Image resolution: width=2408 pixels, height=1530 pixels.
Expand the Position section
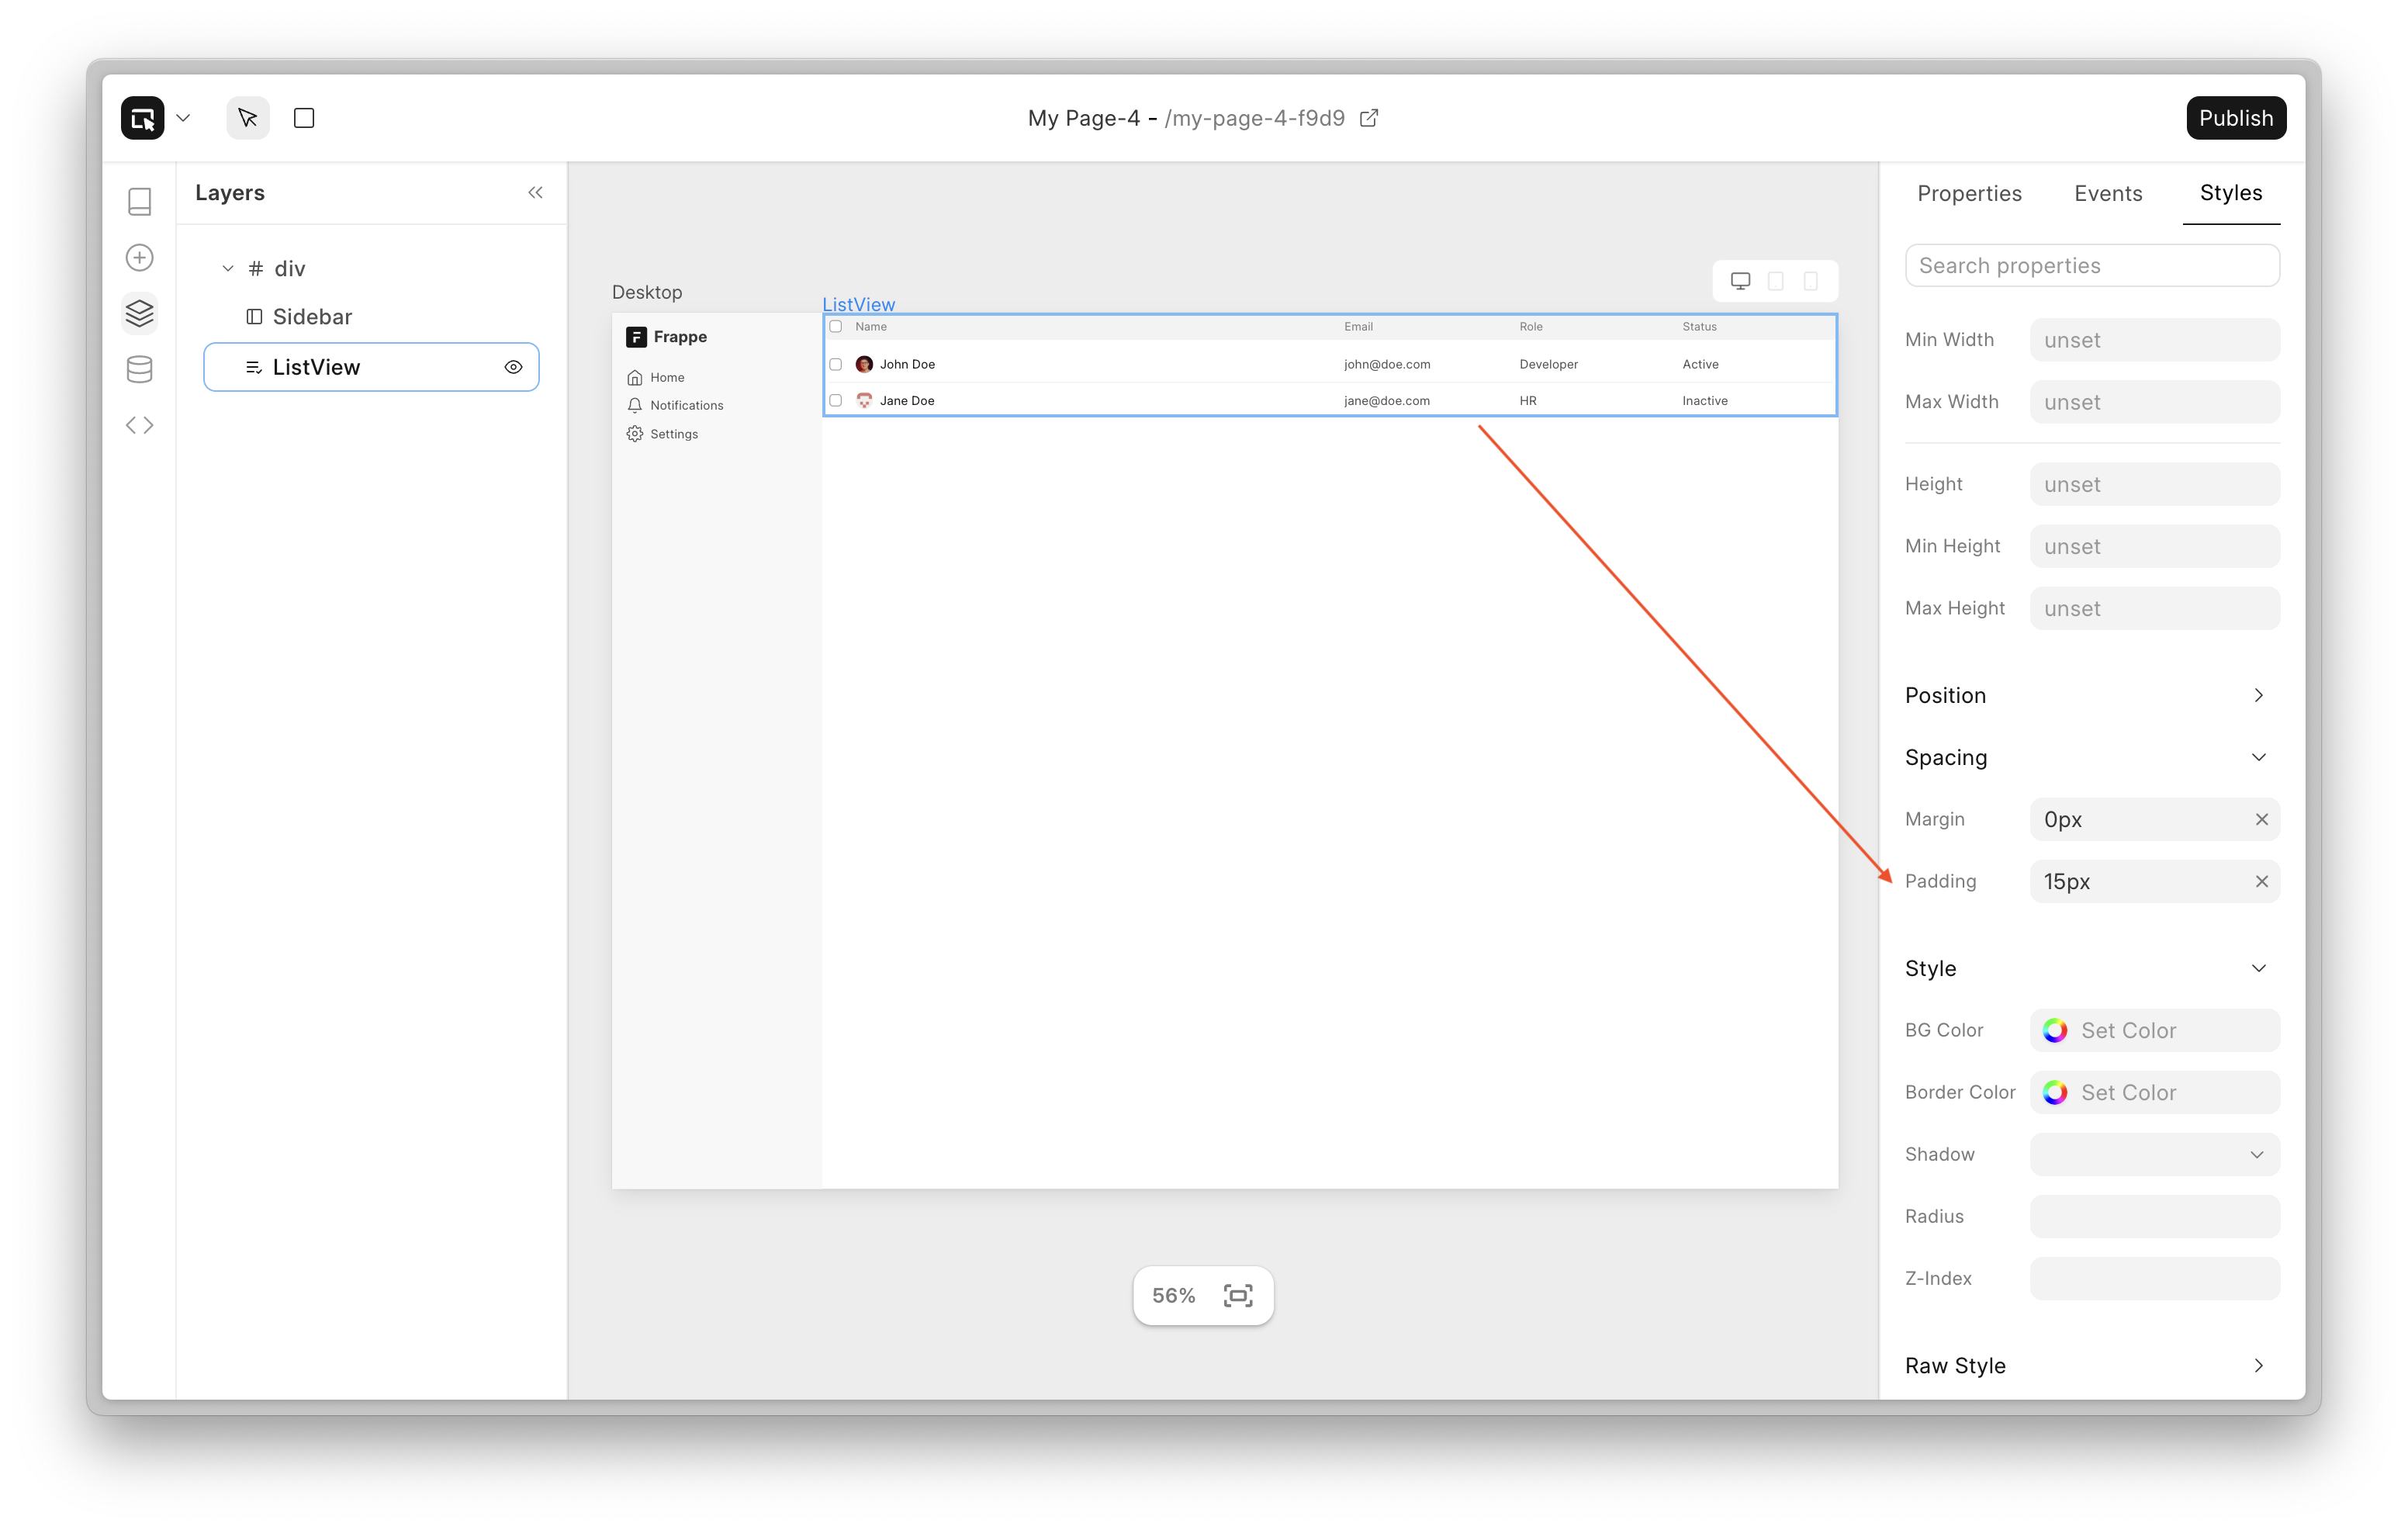(2258, 695)
